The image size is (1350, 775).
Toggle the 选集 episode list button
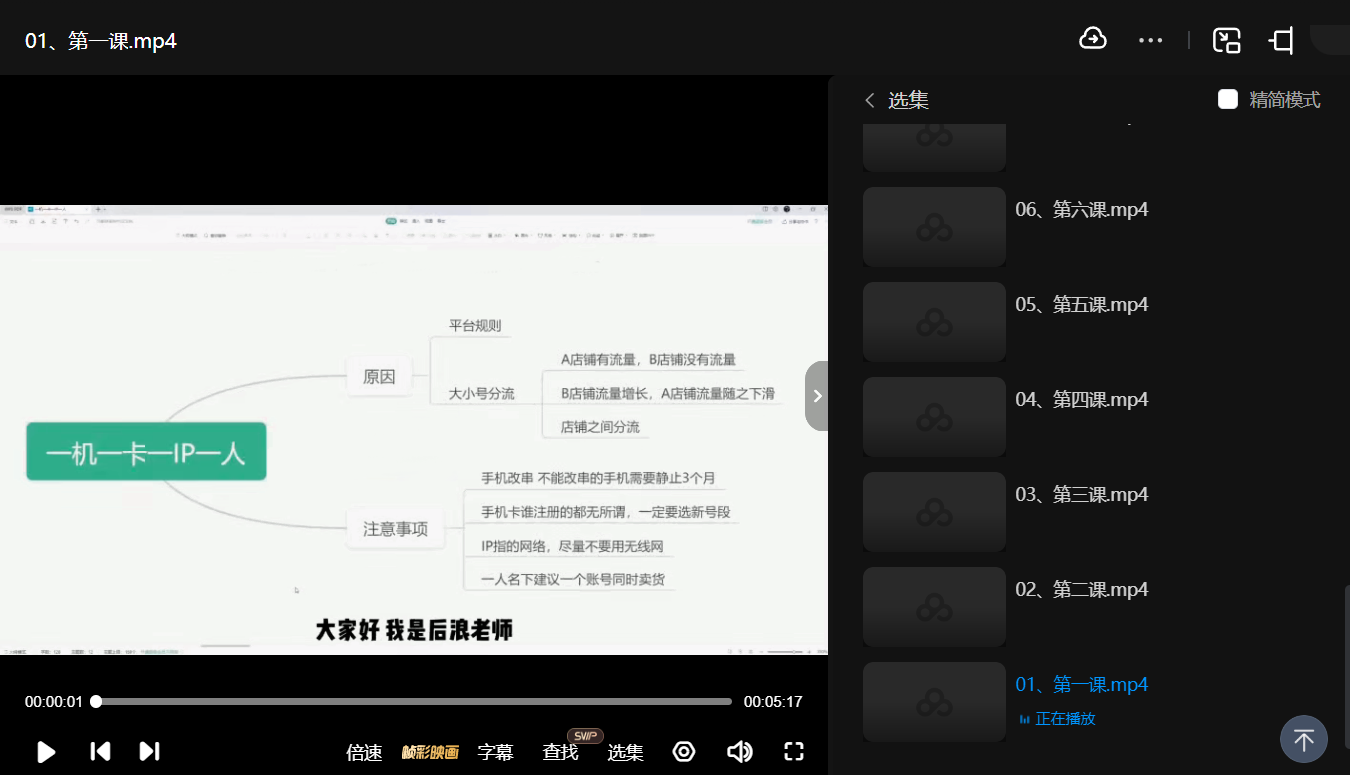[x=625, y=753]
